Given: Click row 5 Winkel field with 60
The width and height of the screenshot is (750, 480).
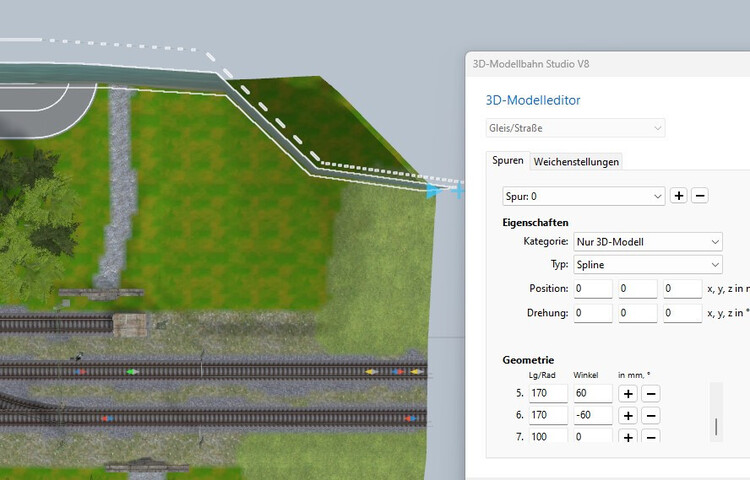Looking at the screenshot, I should point(593,393).
